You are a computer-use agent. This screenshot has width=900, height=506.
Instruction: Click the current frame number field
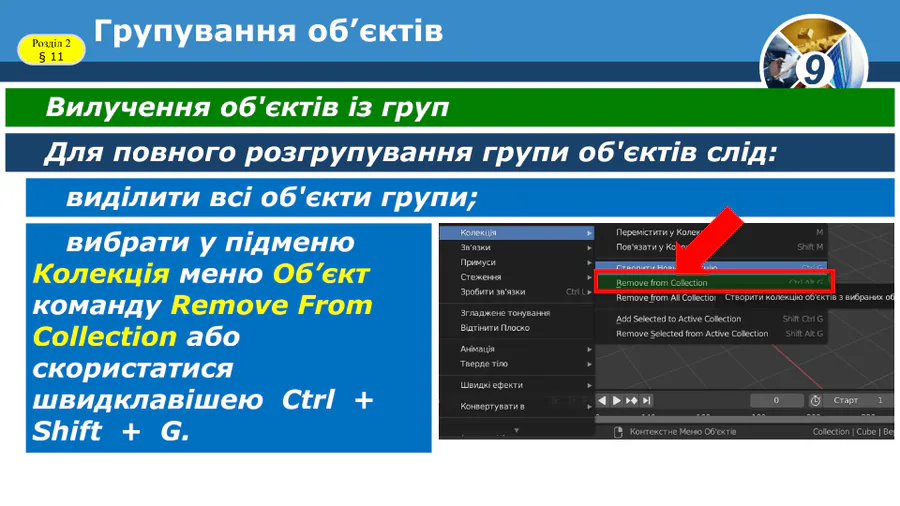point(776,401)
